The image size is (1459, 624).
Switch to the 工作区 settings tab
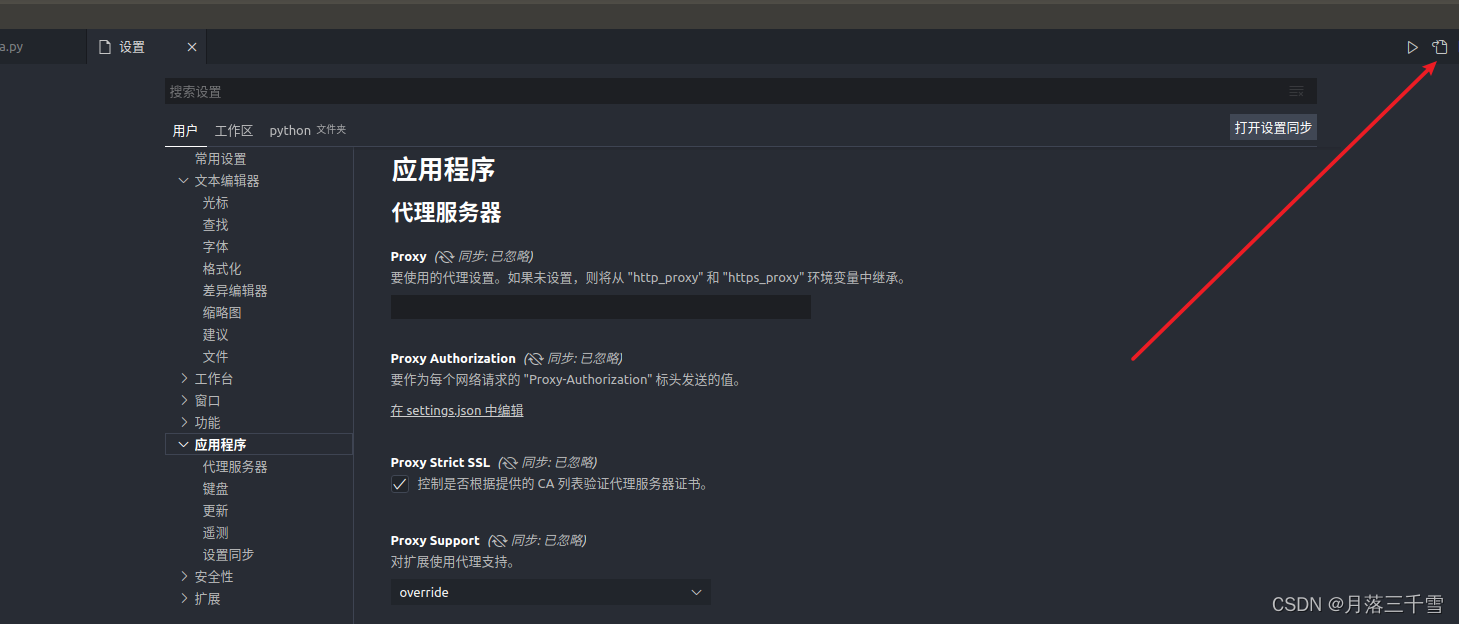coord(233,130)
